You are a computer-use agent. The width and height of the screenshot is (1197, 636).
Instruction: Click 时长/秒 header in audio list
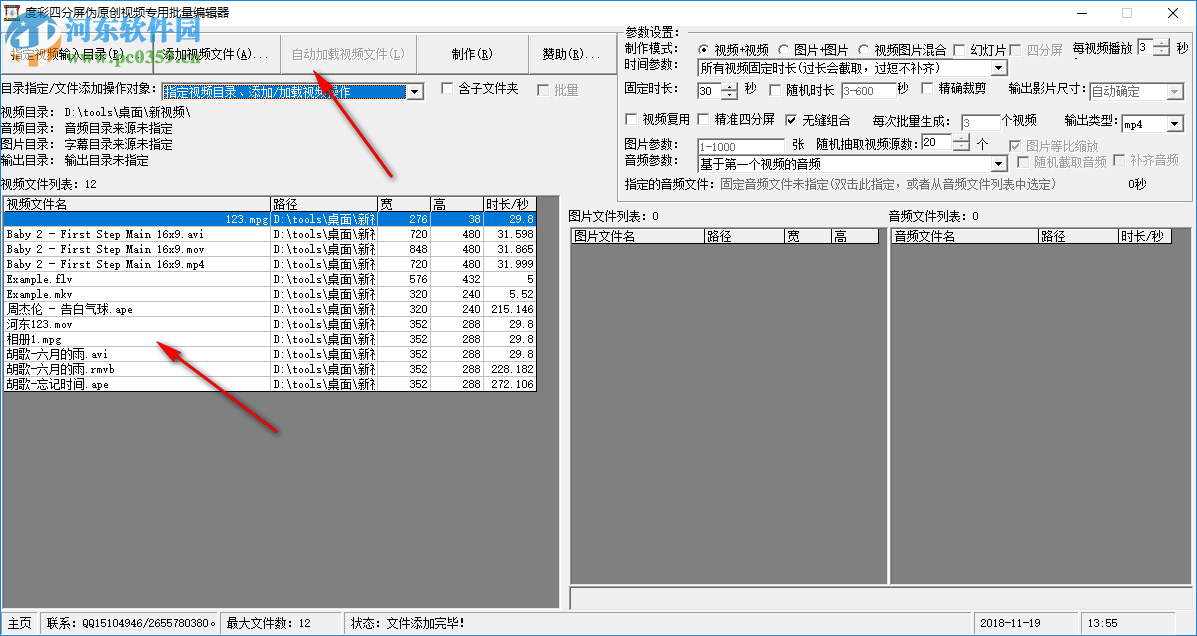pos(1144,237)
